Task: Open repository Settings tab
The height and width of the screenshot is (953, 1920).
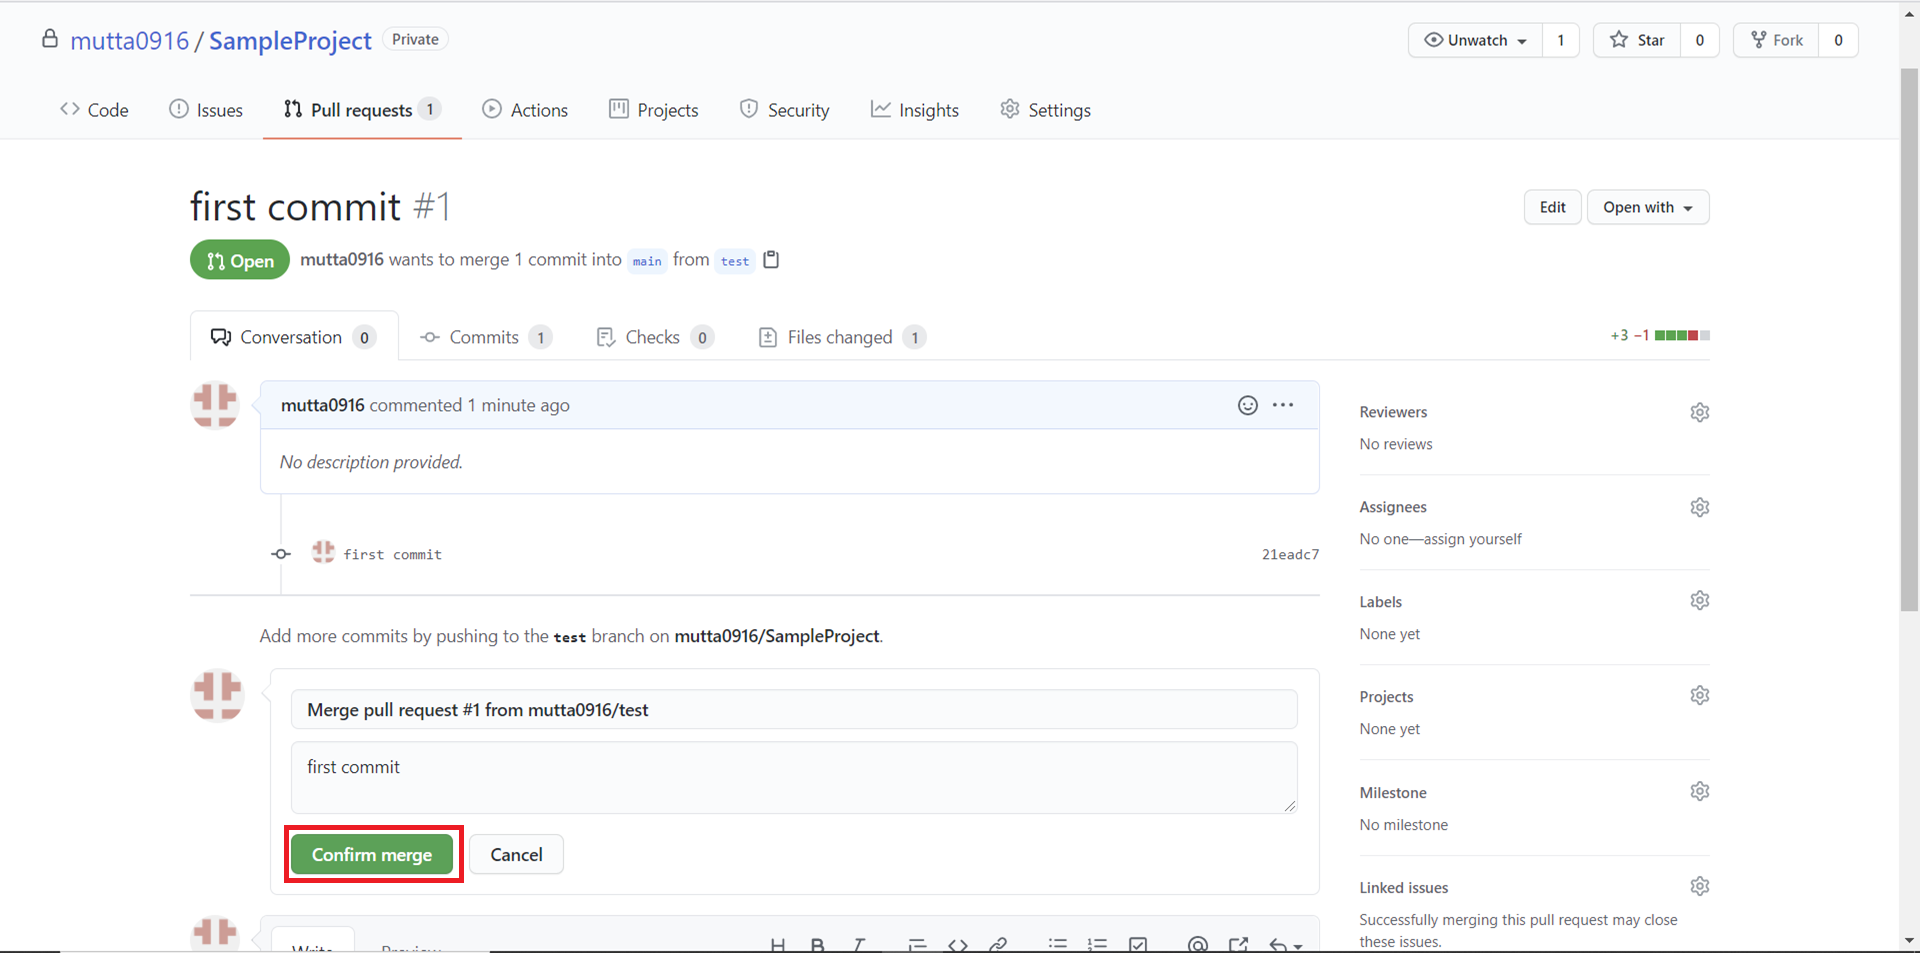Action: point(1046,110)
